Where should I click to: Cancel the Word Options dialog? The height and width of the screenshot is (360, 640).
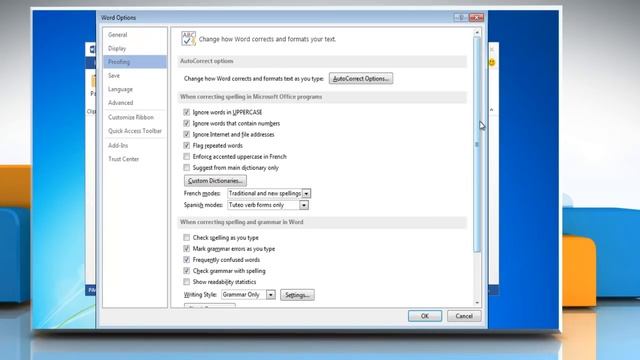tap(464, 316)
